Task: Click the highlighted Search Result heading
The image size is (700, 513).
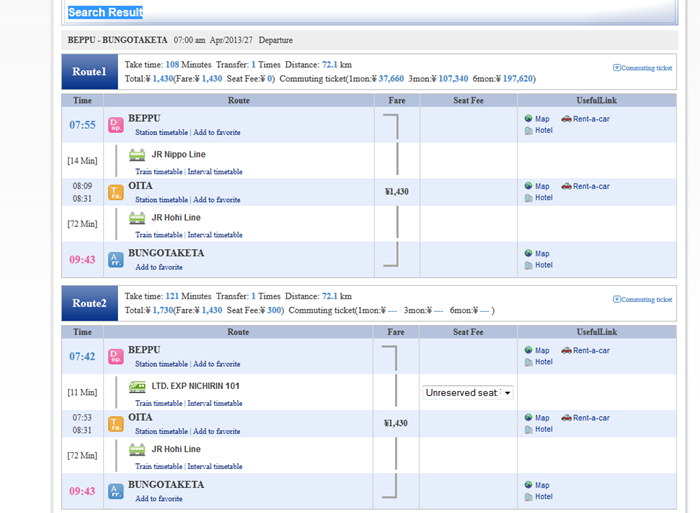Action: coord(105,13)
